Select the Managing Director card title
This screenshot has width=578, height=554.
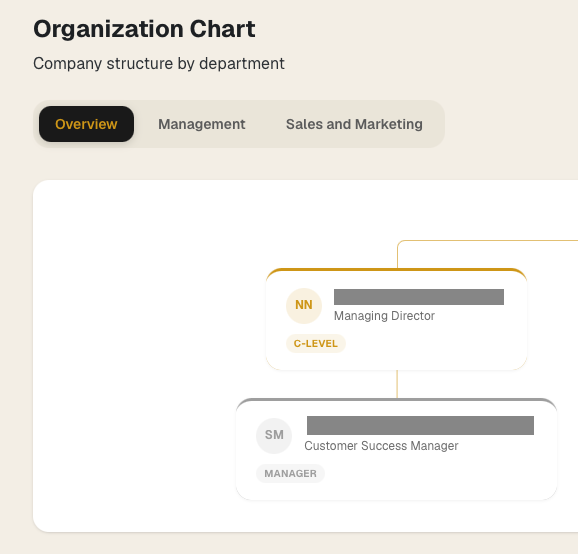[x=384, y=316]
